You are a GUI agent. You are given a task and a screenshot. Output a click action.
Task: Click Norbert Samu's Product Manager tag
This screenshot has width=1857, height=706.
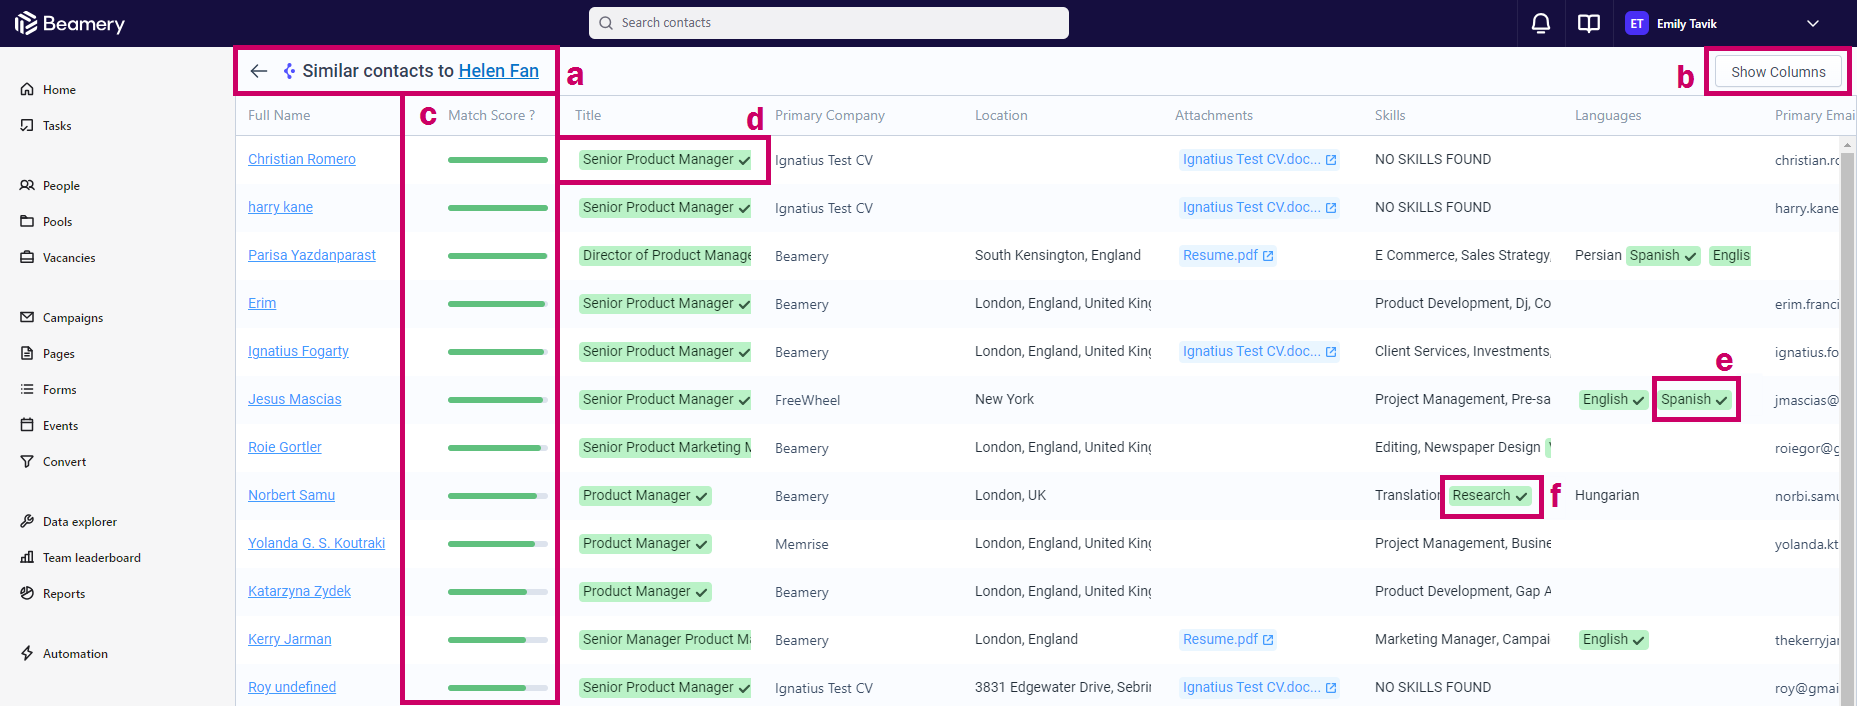(645, 495)
